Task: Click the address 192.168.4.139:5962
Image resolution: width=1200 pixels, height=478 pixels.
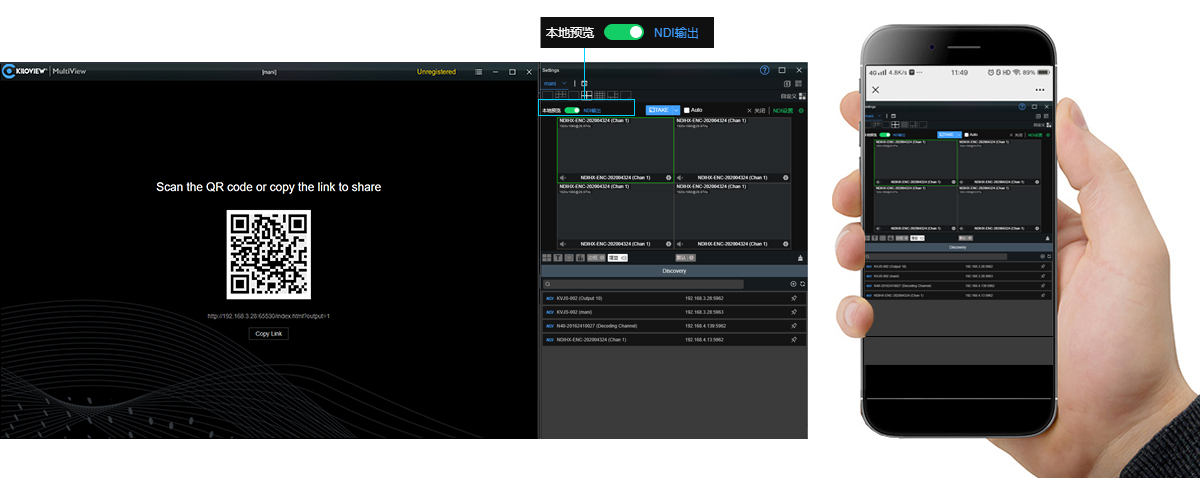Action: tap(706, 326)
